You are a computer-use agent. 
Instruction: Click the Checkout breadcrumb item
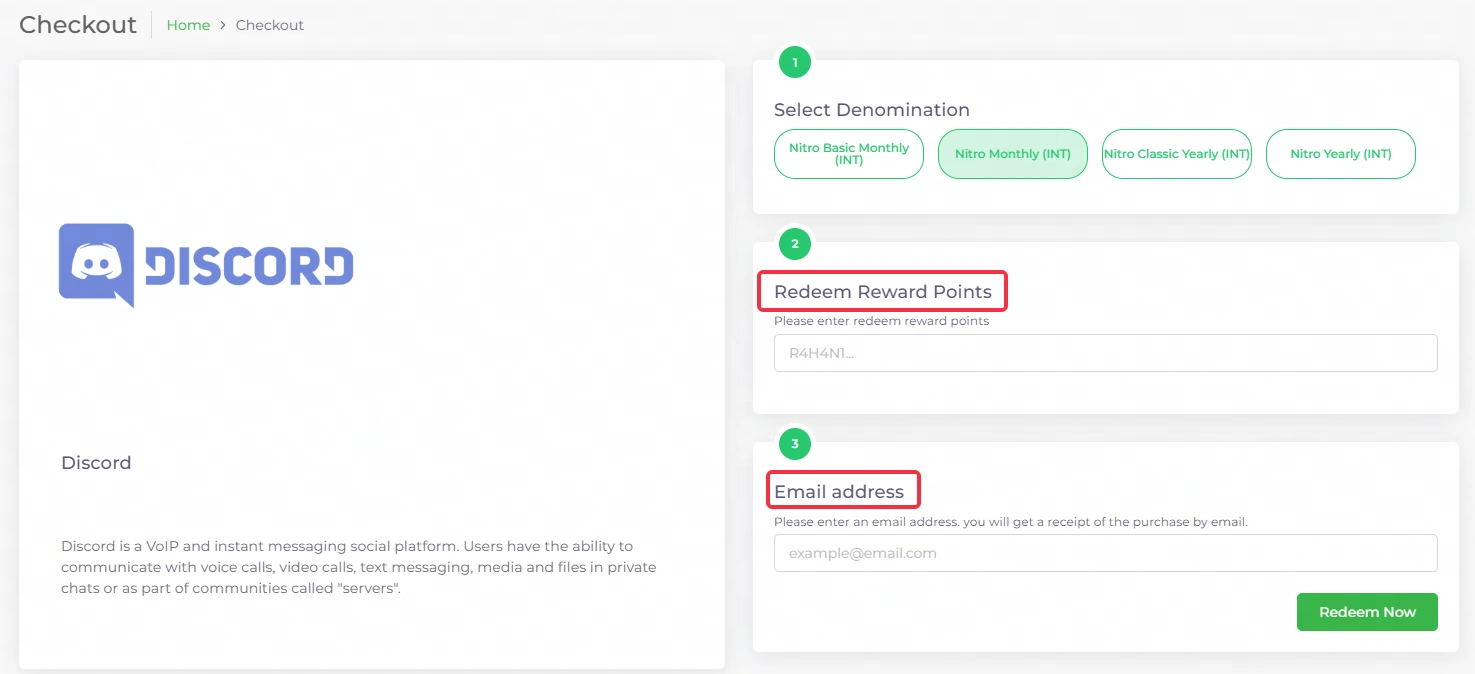(269, 25)
